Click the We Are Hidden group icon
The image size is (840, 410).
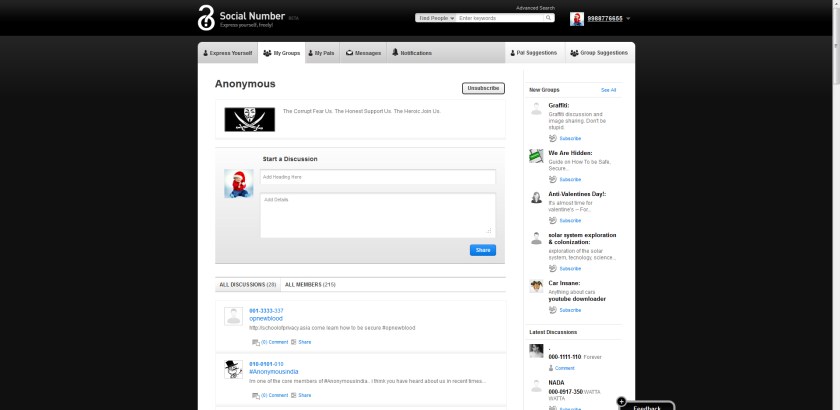point(537,156)
